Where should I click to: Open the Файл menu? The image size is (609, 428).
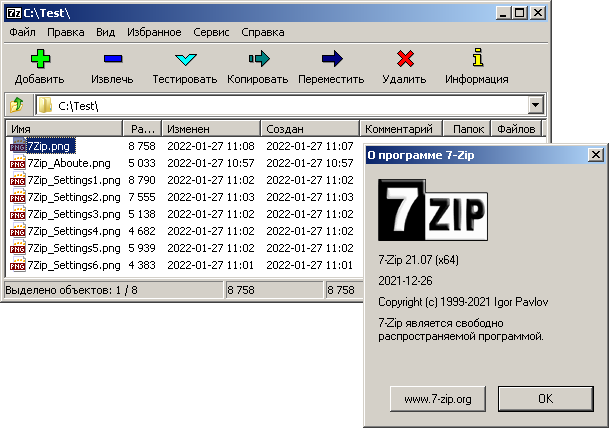tap(22, 32)
